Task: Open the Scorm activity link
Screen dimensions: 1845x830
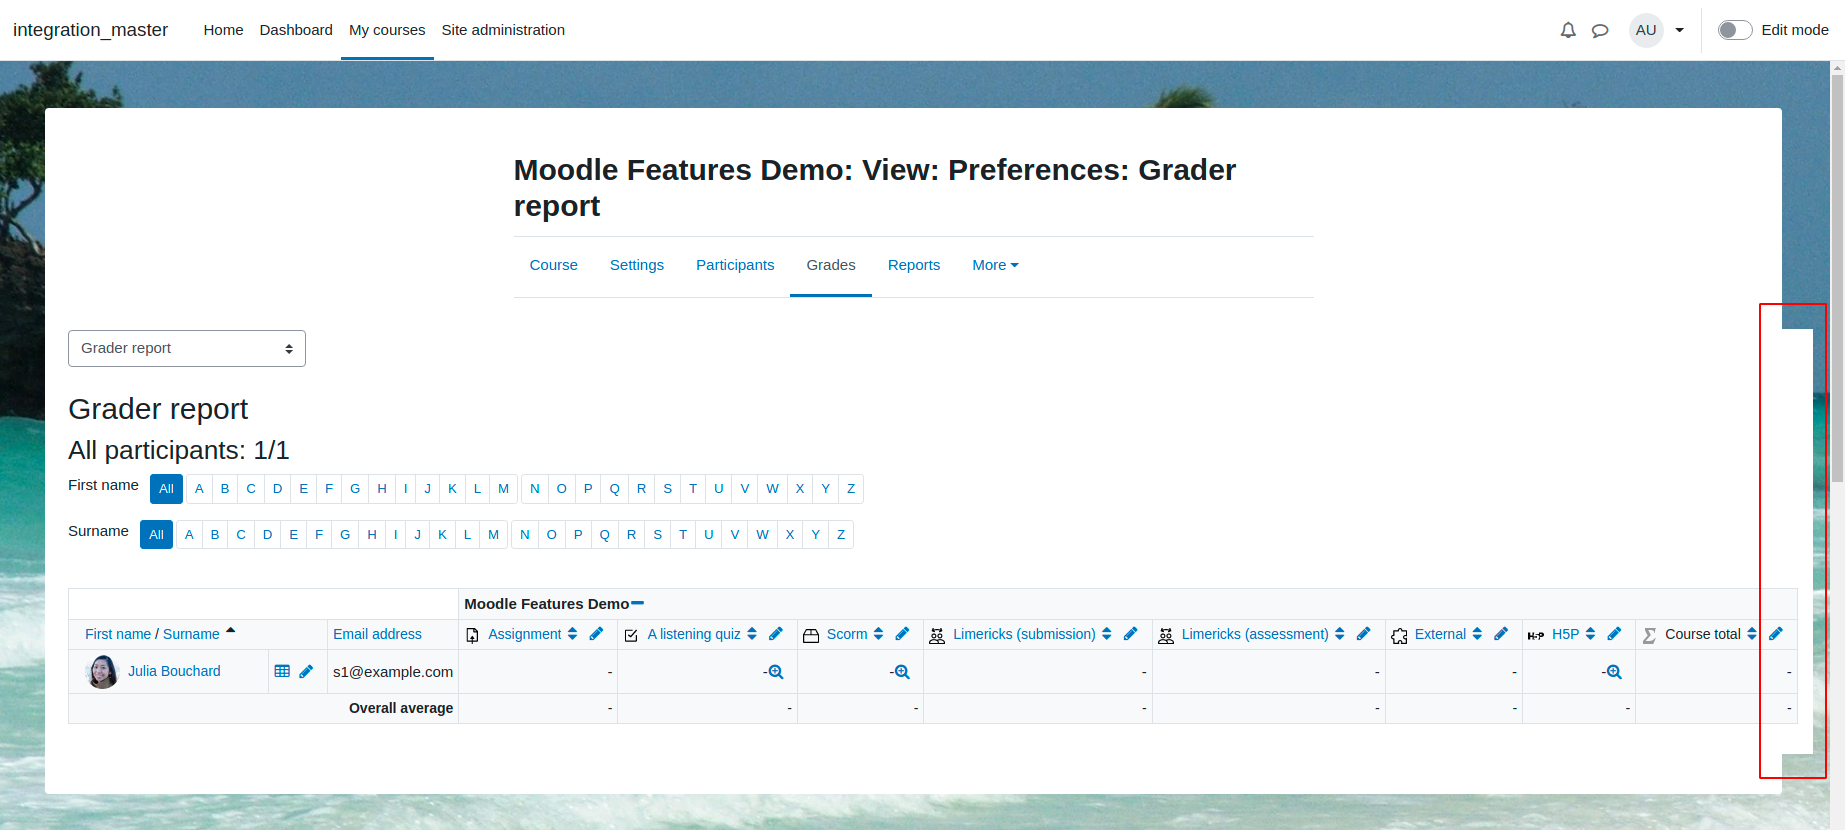Action: click(x=847, y=634)
